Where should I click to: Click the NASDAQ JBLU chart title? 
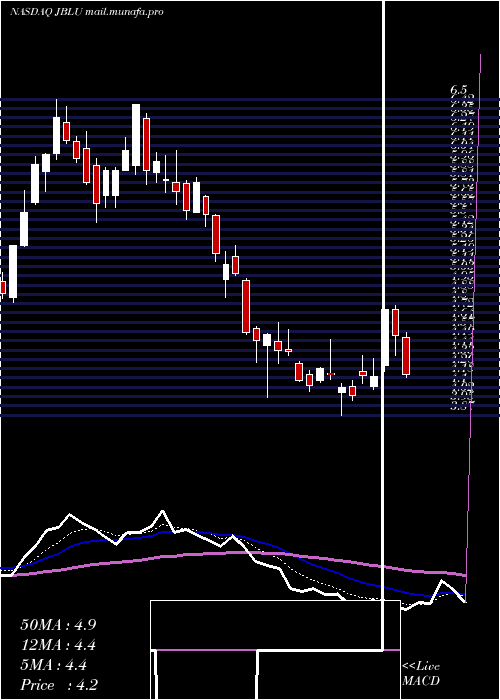87,12
